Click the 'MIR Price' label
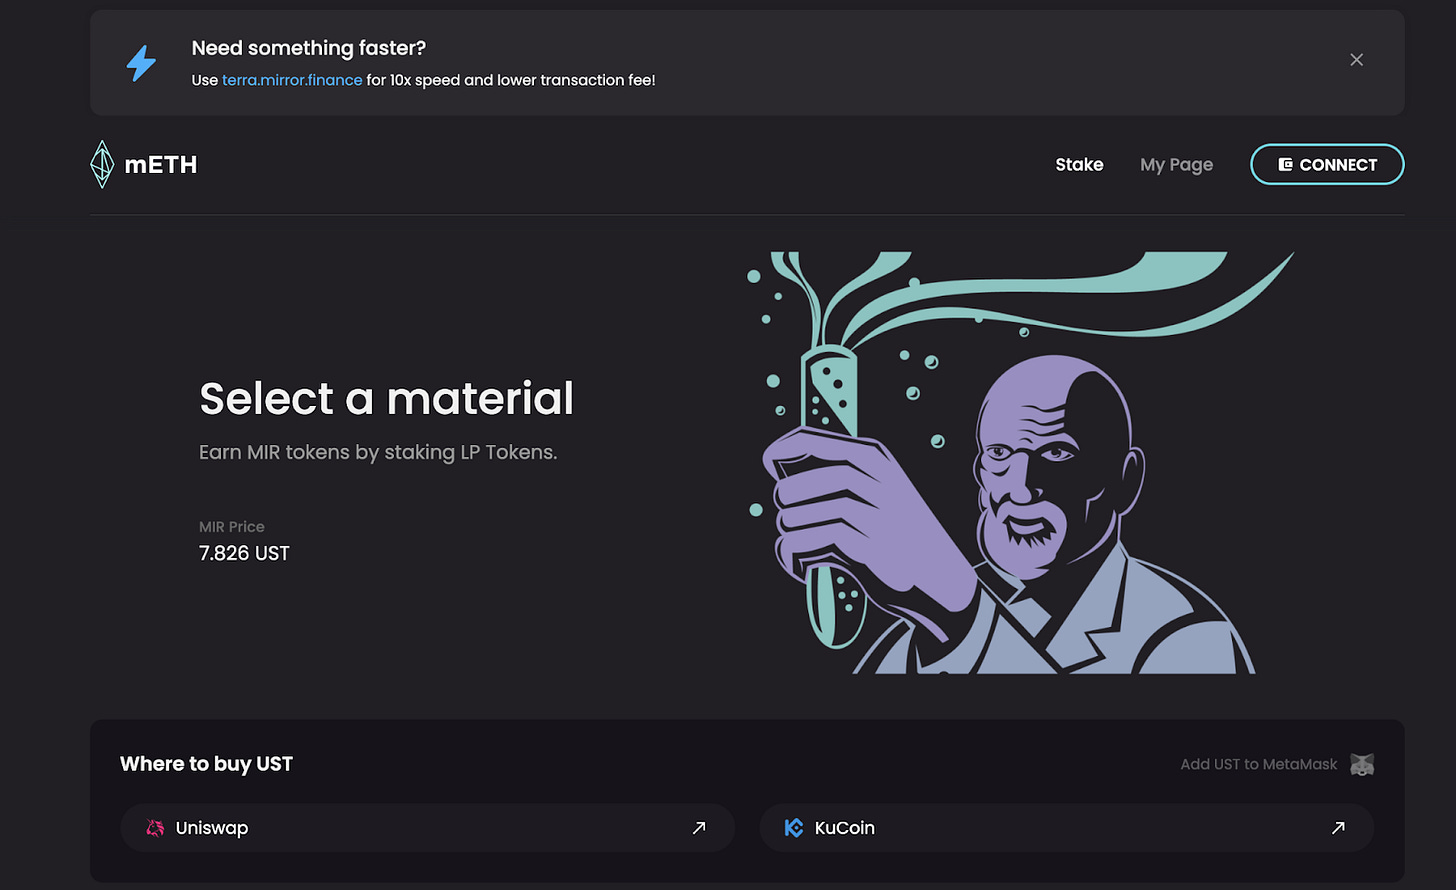Screen dimensions: 1456x890 (232, 527)
